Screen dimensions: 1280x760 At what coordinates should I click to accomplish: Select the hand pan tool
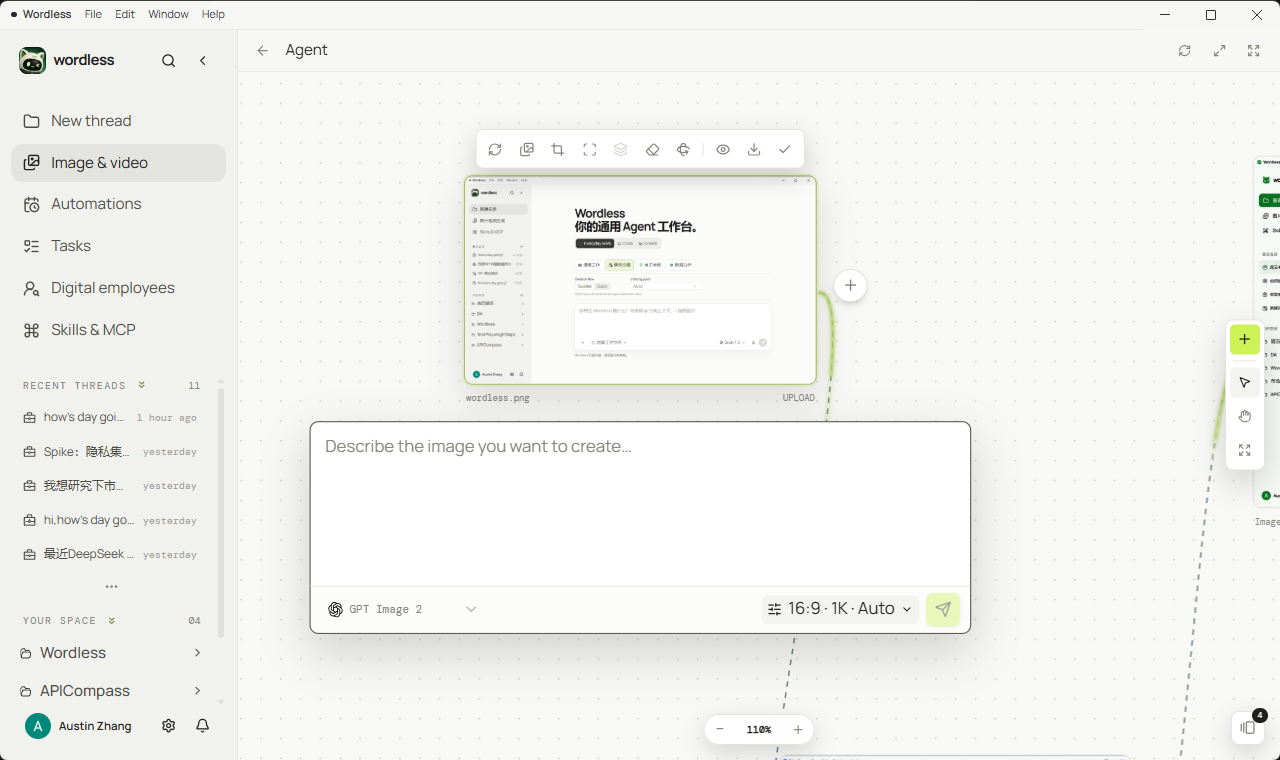click(x=1245, y=417)
